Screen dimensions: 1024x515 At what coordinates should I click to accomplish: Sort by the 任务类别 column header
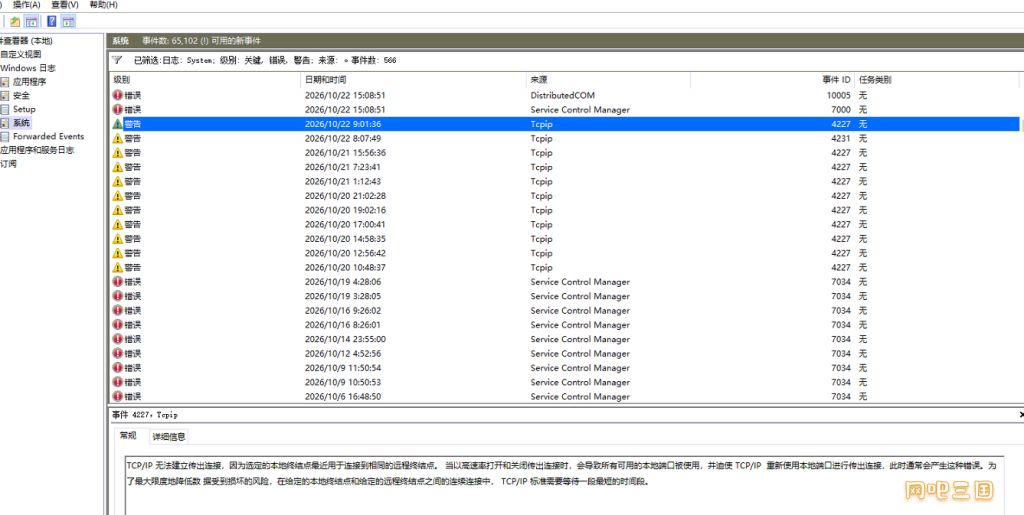[x=936, y=80]
